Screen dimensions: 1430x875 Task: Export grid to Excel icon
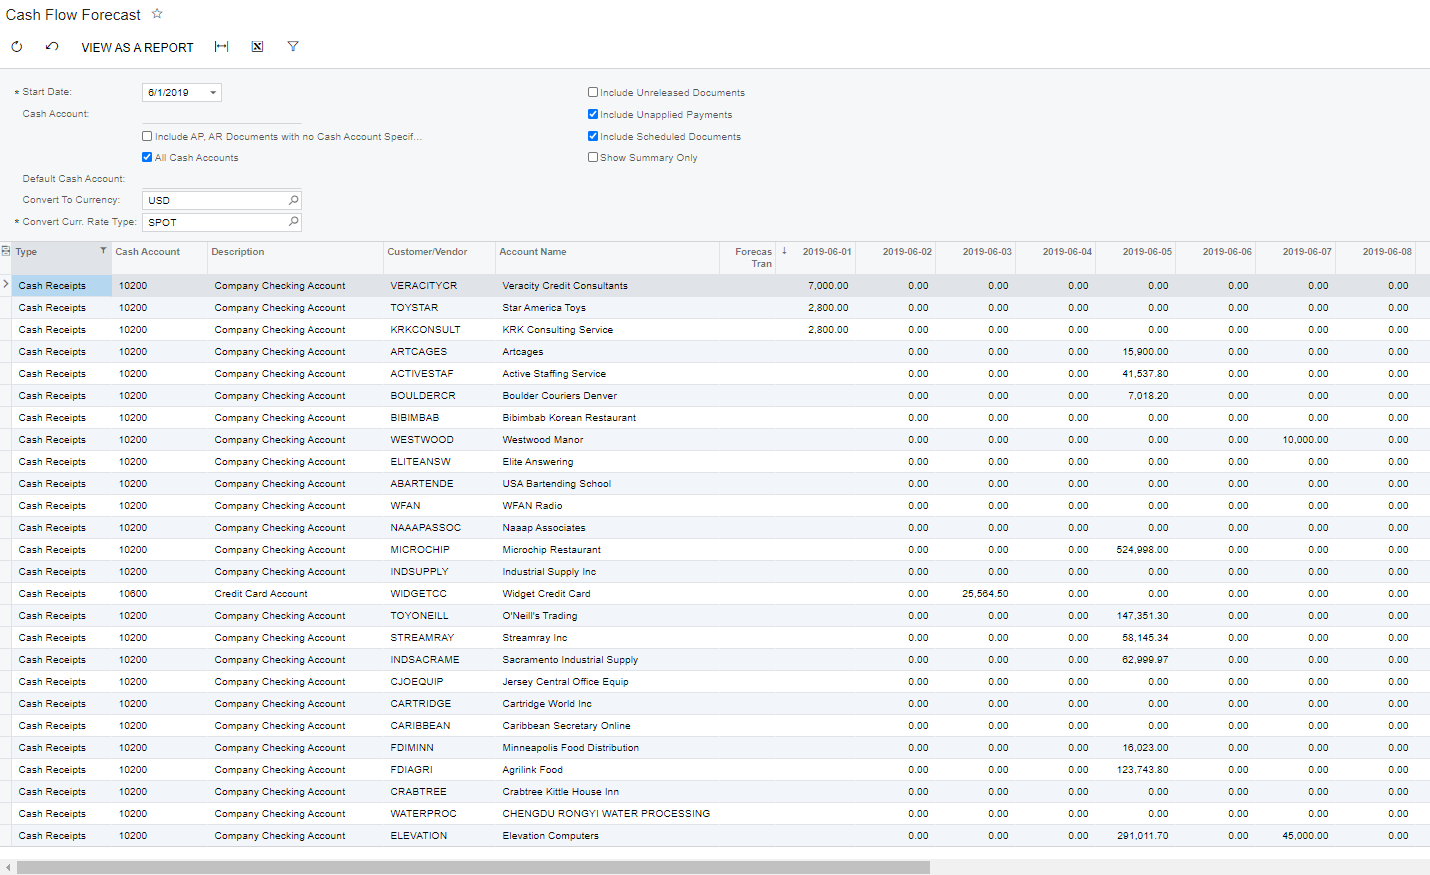[257, 47]
